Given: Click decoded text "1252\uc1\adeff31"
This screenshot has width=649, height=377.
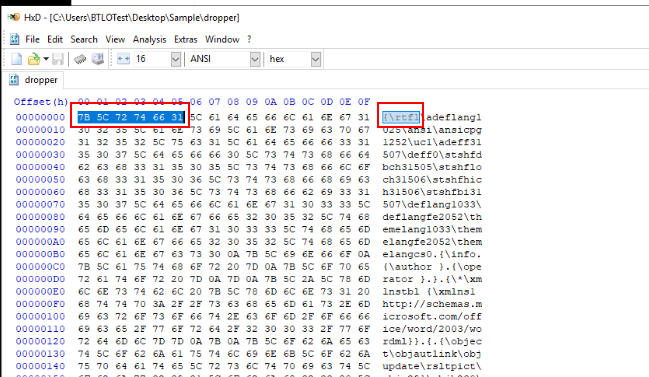Looking at the screenshot, I should 432,142.
